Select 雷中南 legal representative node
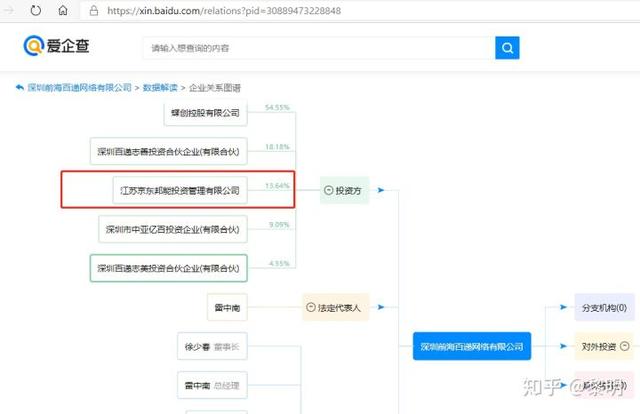The height and width of the screenshot is (414, 640). coord(227,307)
